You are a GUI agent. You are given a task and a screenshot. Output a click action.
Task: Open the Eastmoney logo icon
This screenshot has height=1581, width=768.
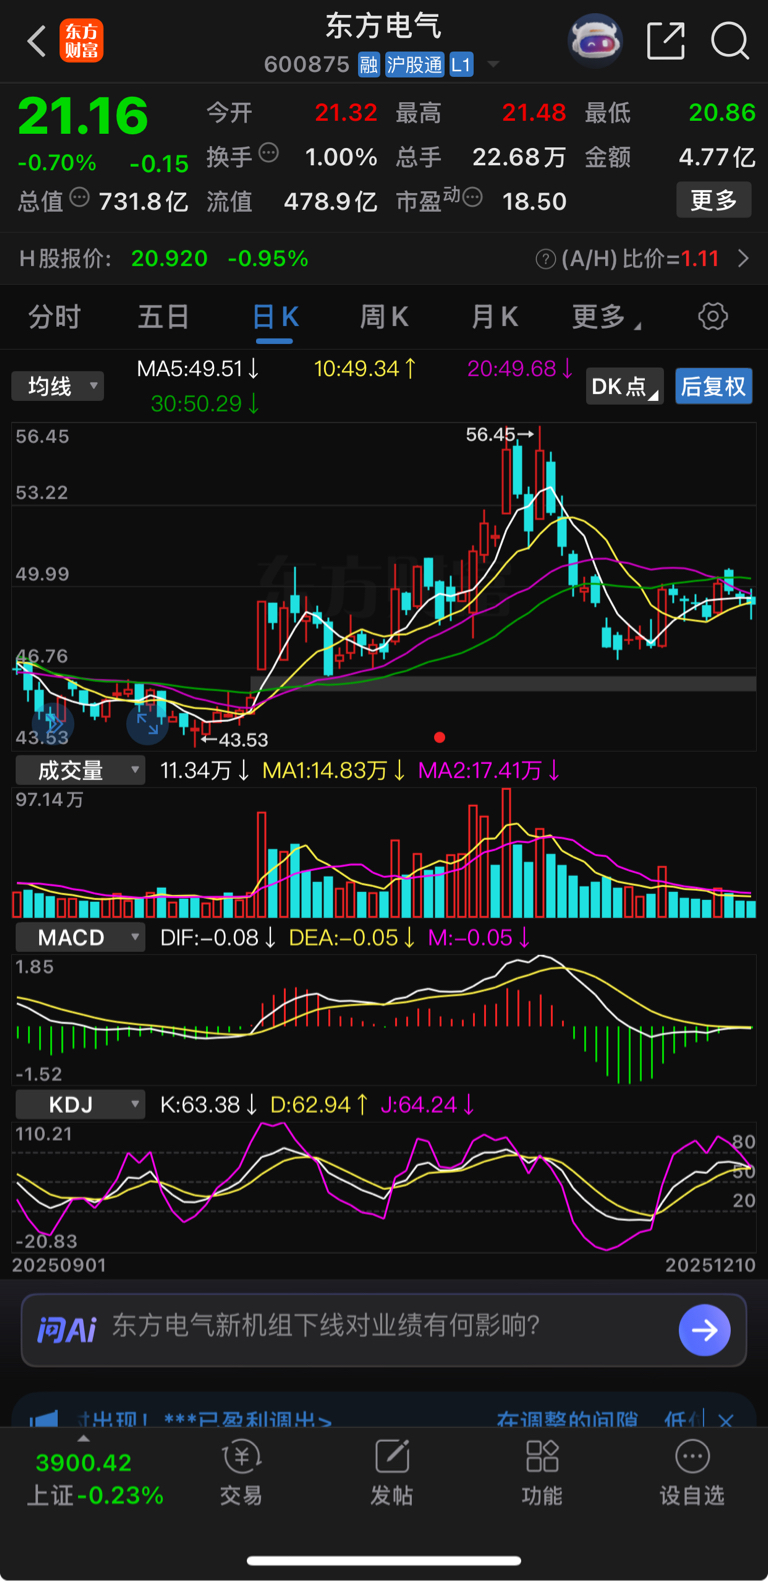point(81,41)
